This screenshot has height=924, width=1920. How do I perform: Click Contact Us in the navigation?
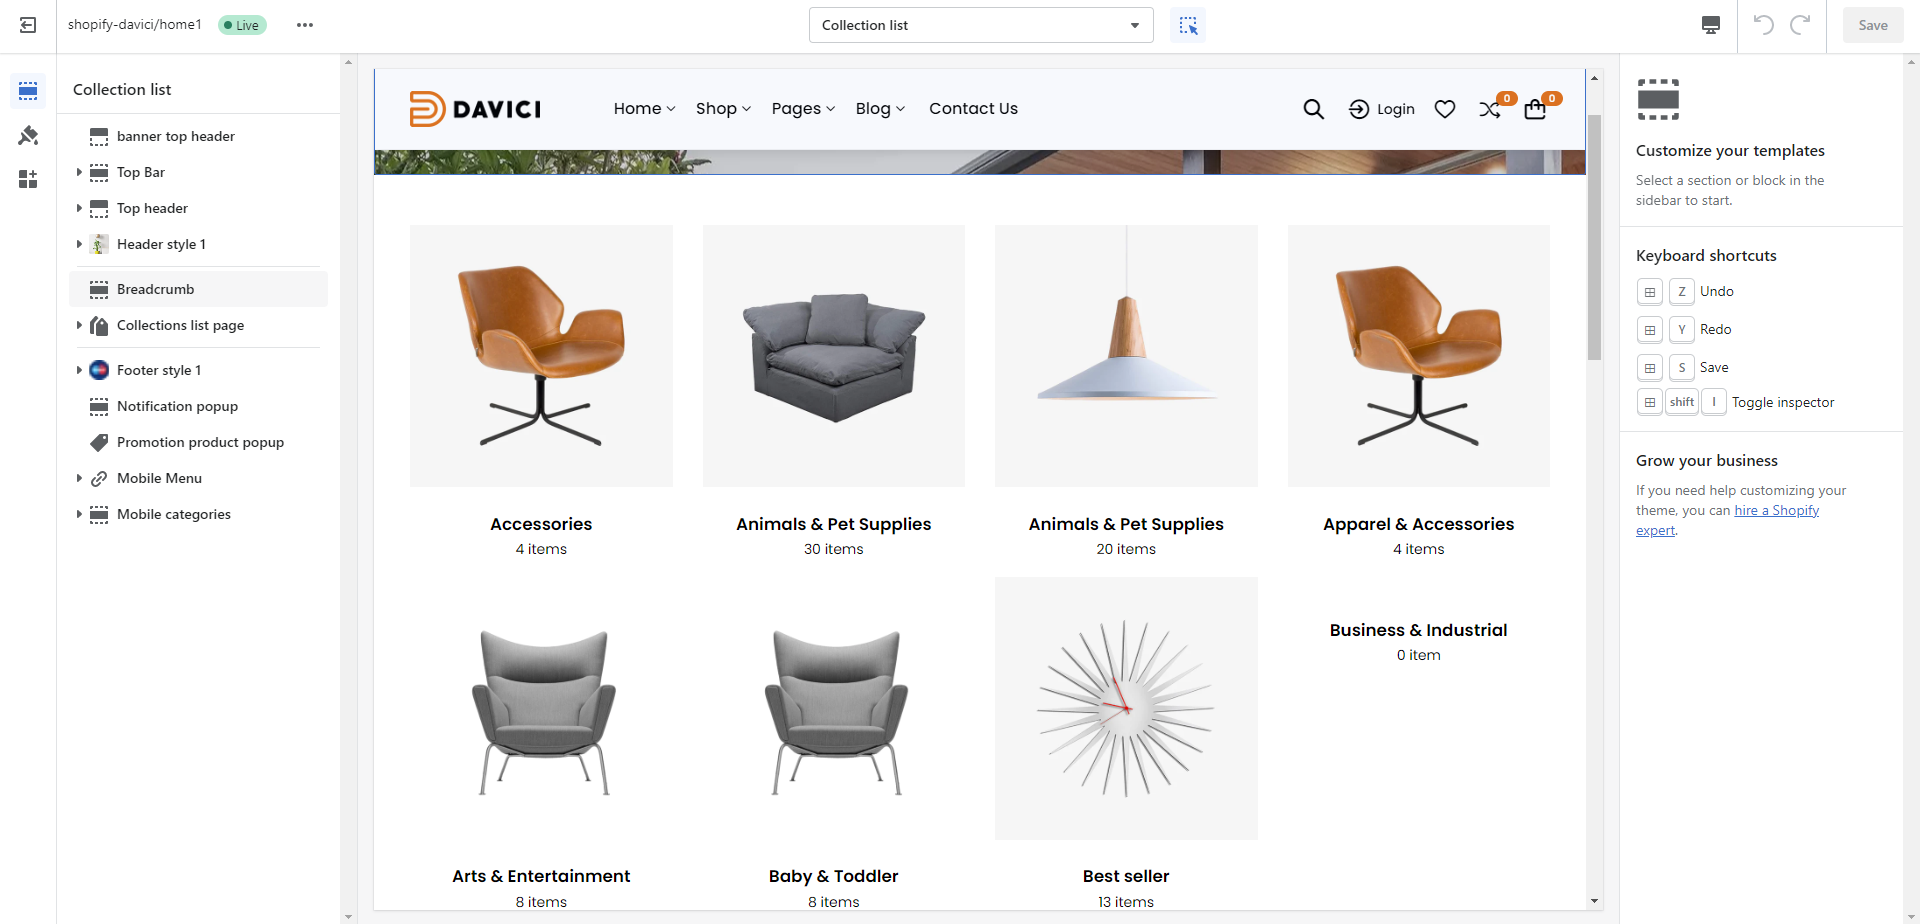pos(973,109)
